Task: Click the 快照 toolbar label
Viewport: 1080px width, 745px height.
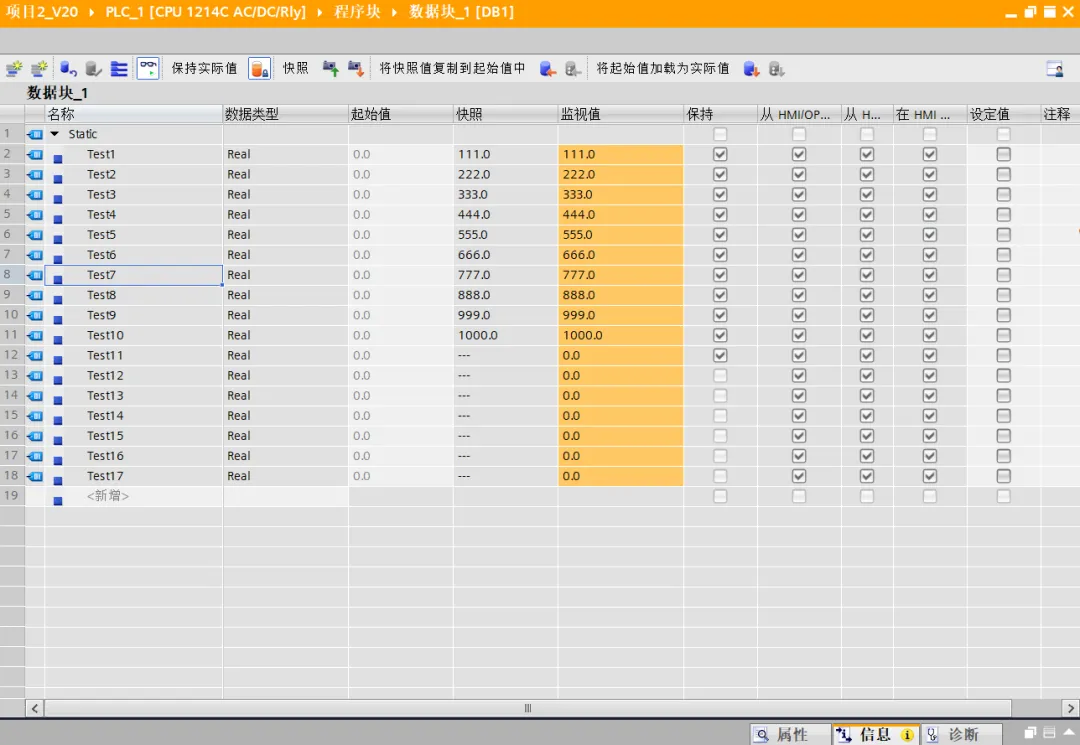Action: tap(295, 68)
